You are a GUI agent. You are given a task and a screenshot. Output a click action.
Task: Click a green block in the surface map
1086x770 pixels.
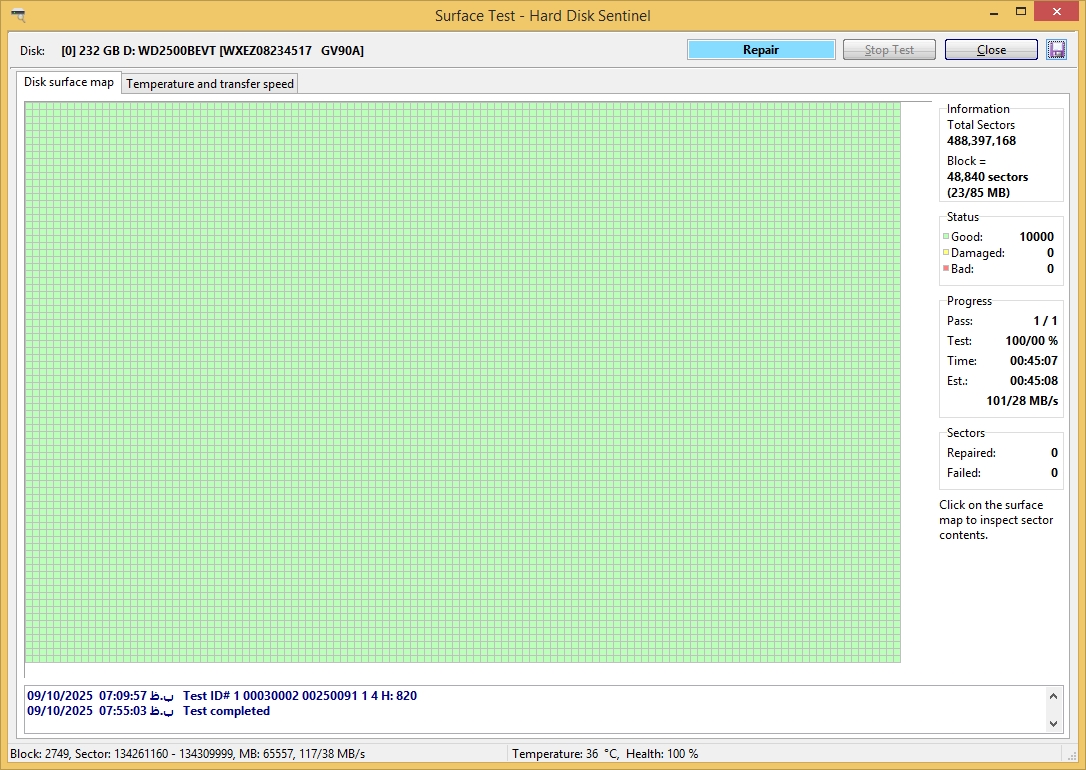coord(460,380)
